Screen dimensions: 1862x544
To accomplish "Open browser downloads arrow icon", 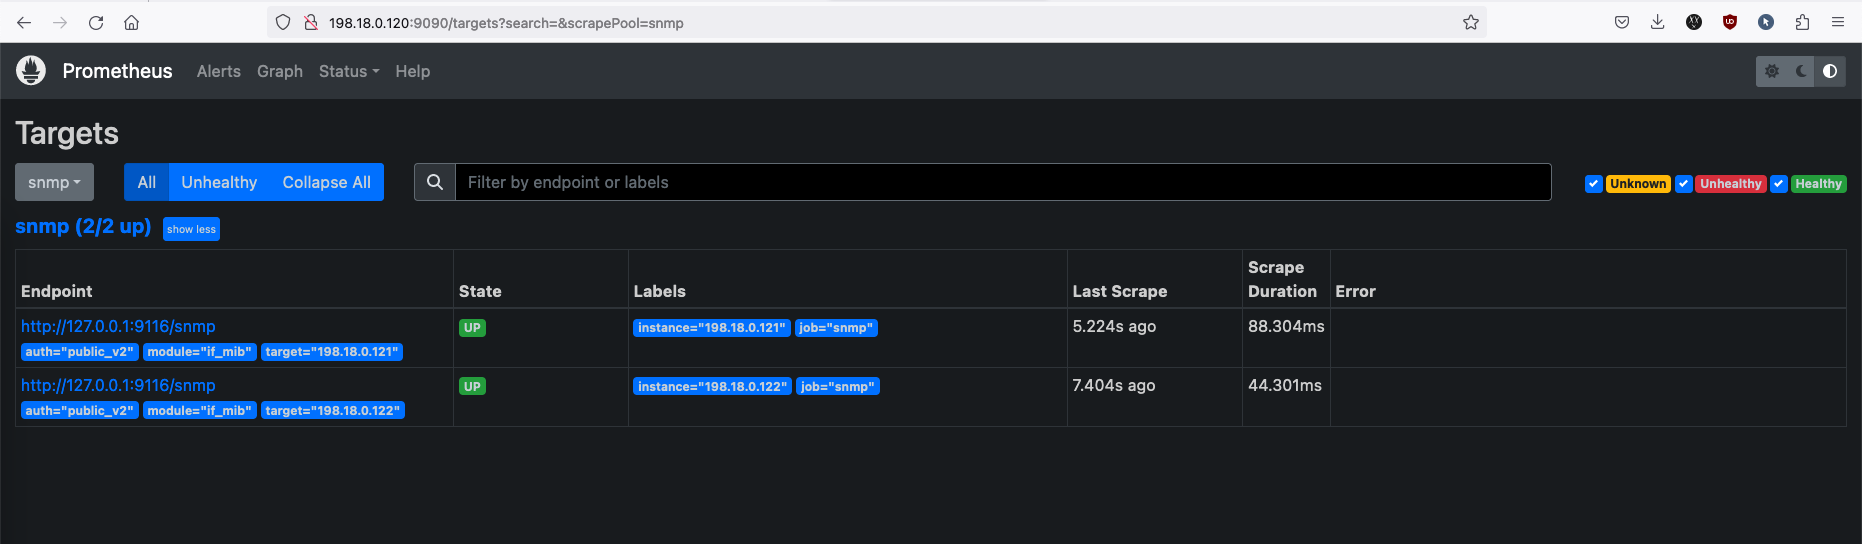I will click(1657, 22).
